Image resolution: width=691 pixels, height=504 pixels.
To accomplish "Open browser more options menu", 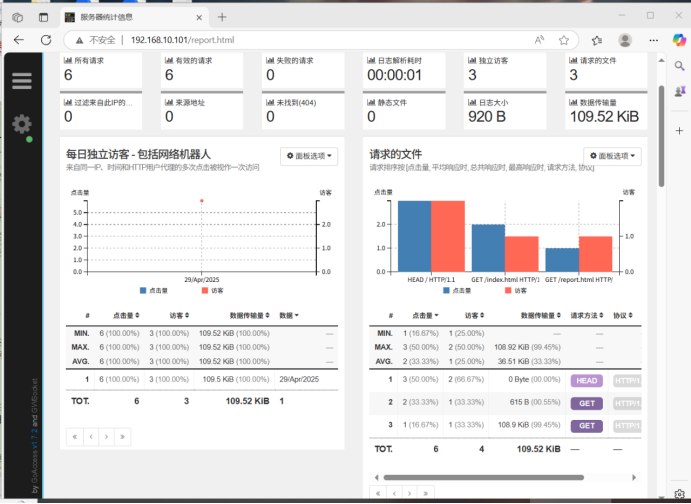I will point(654,40).
